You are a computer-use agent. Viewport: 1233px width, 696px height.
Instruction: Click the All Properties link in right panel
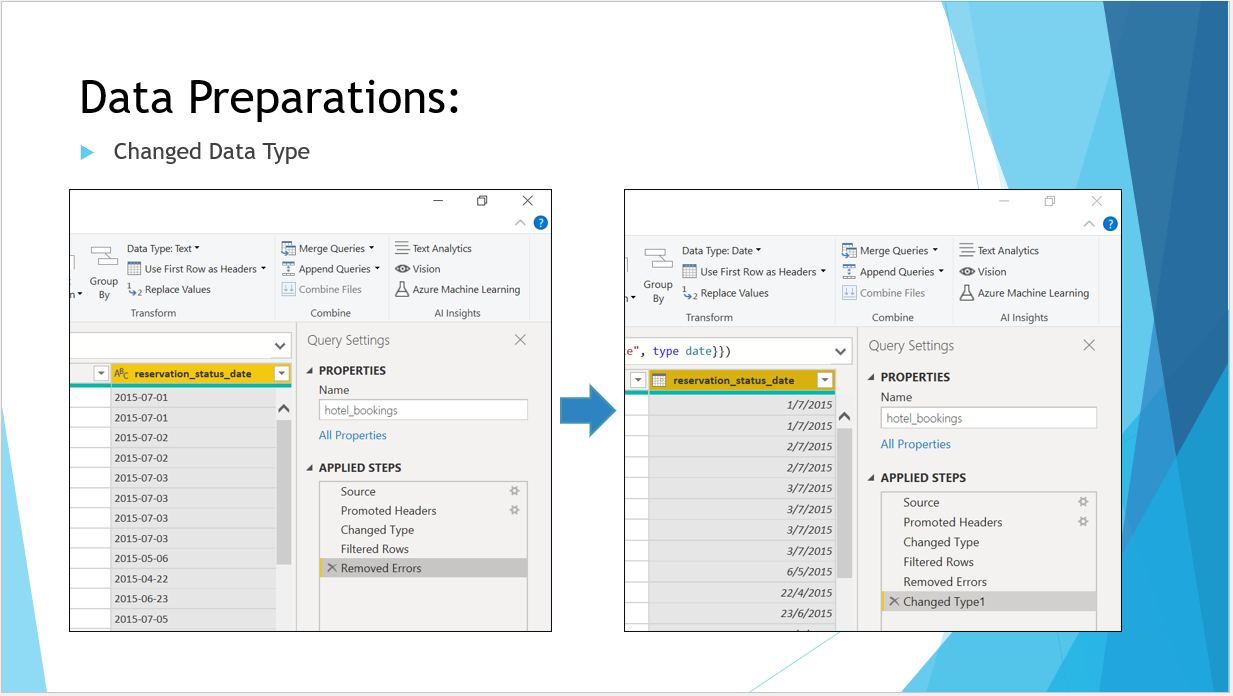915,444
